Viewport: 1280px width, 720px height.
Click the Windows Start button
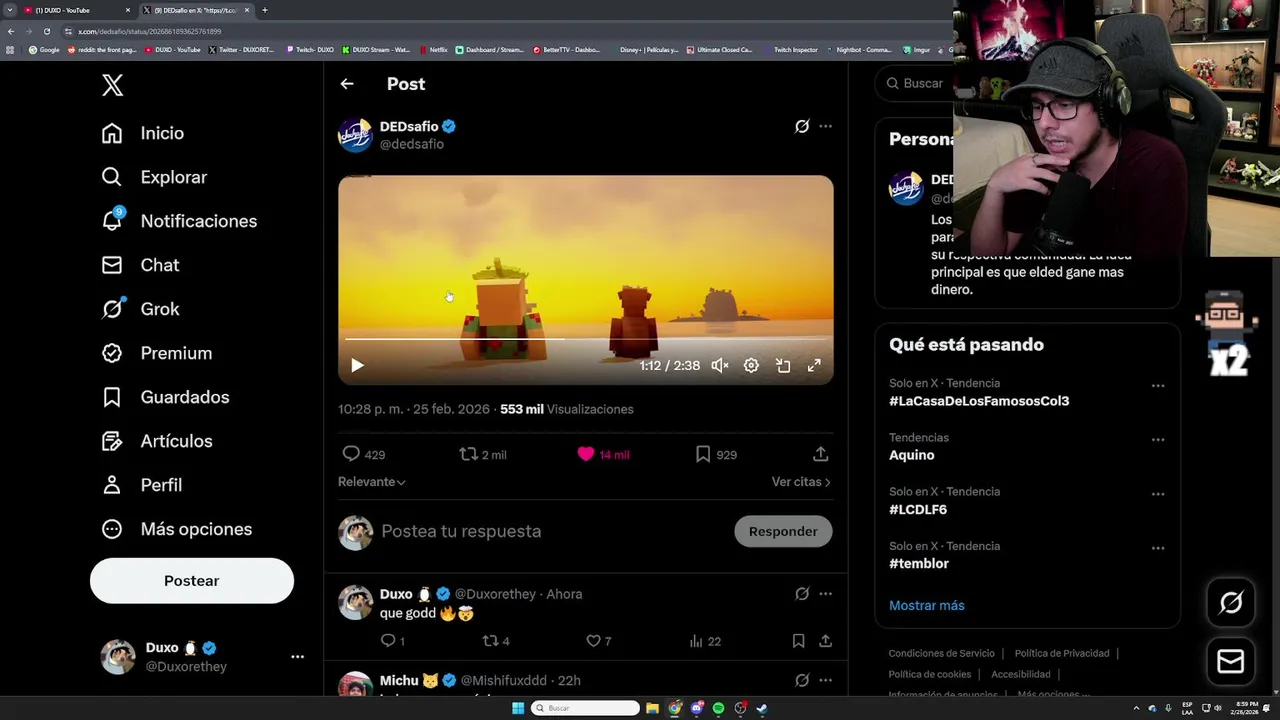(518, 709)
